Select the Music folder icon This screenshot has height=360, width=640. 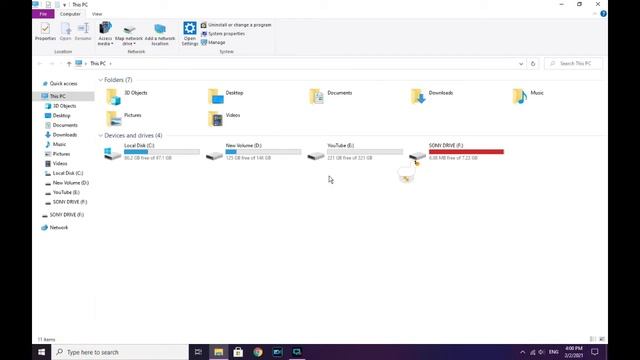[x=528, y=96]
